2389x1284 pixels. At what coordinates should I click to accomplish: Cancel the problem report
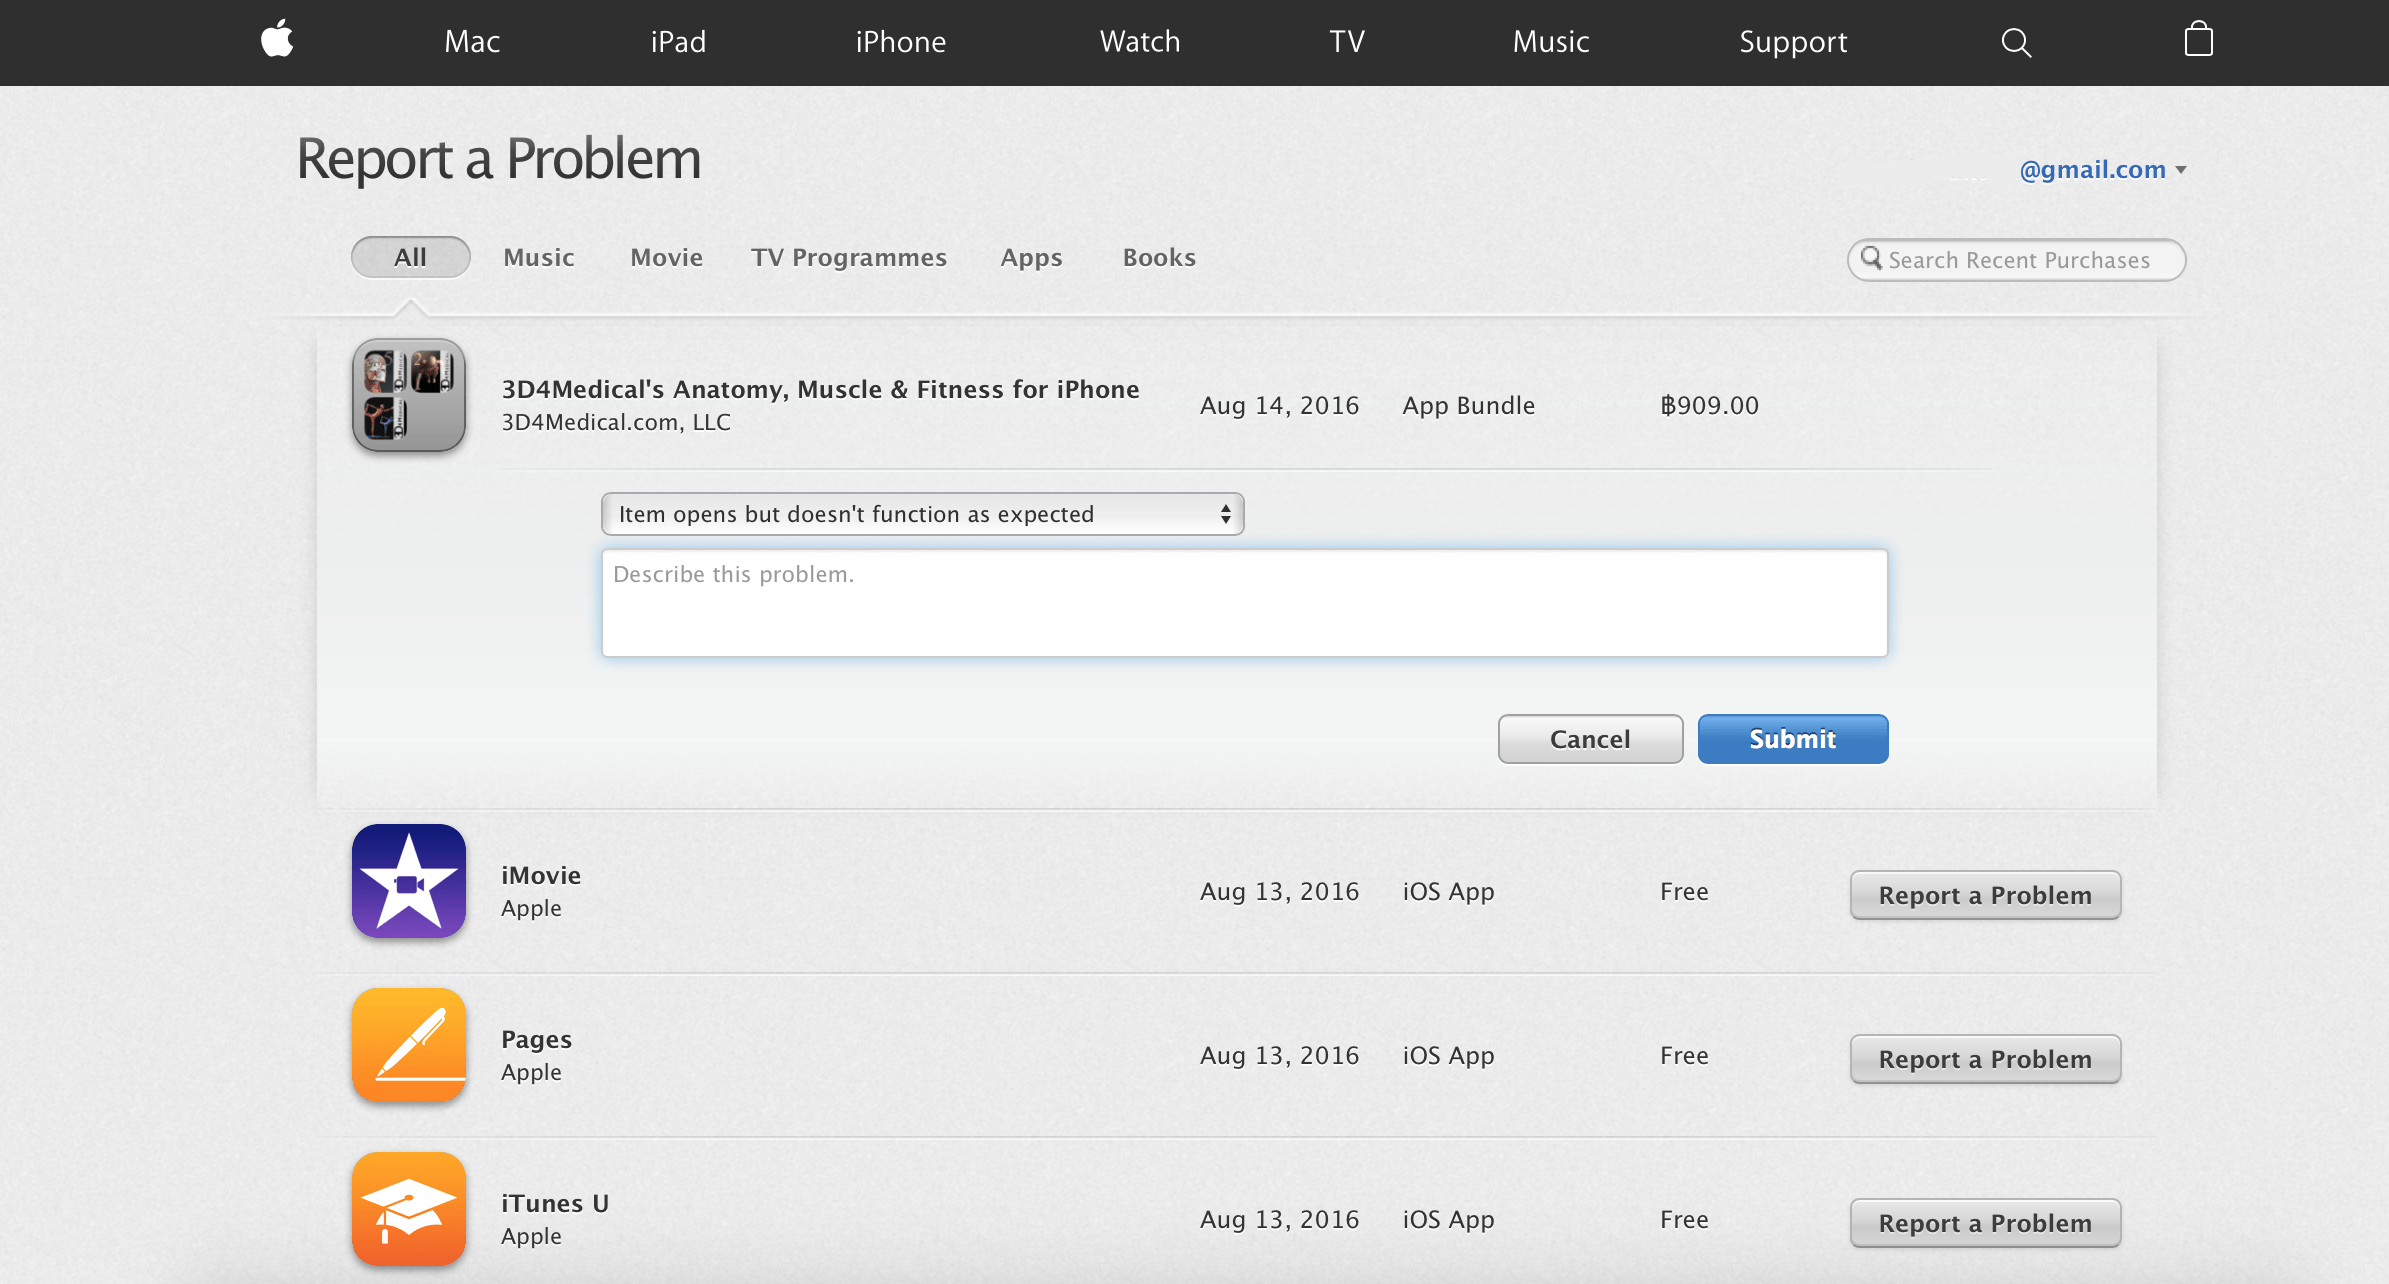click(1590, 739)
